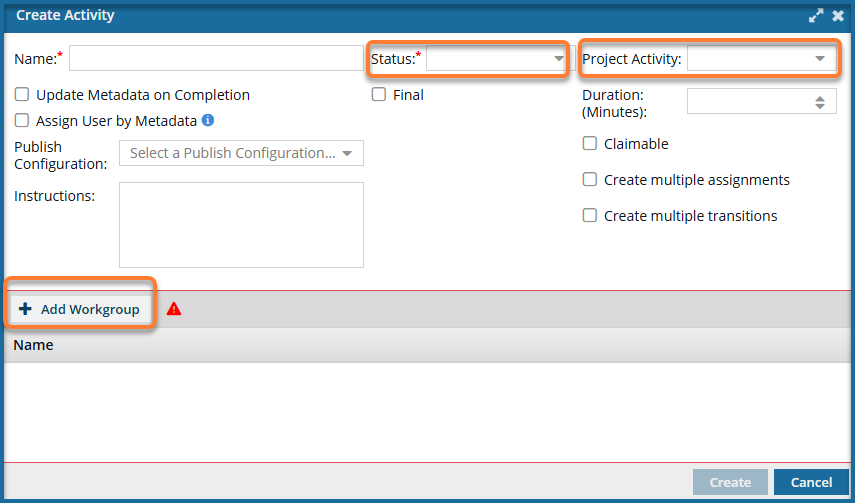Viewport: 855px width, 503px height.
Task: Enable Update Metadata on Completion
Action: click(22, 94)
